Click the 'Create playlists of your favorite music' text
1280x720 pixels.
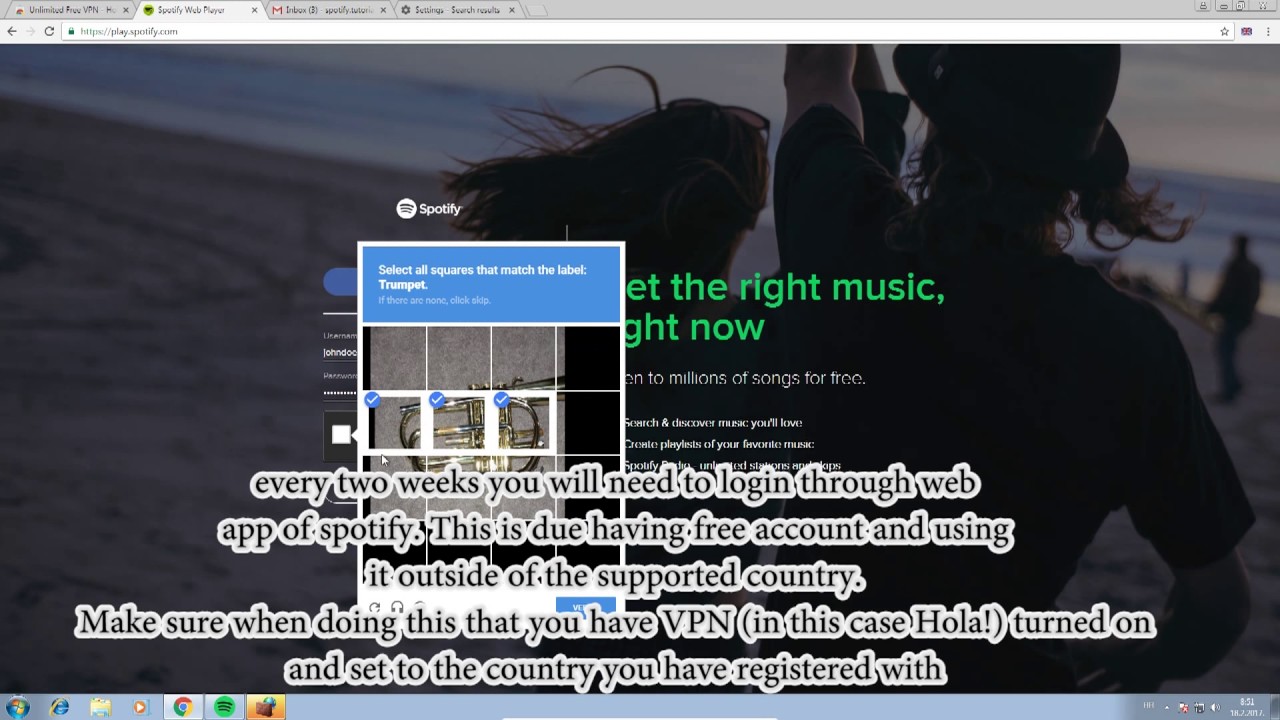point(719,444)
